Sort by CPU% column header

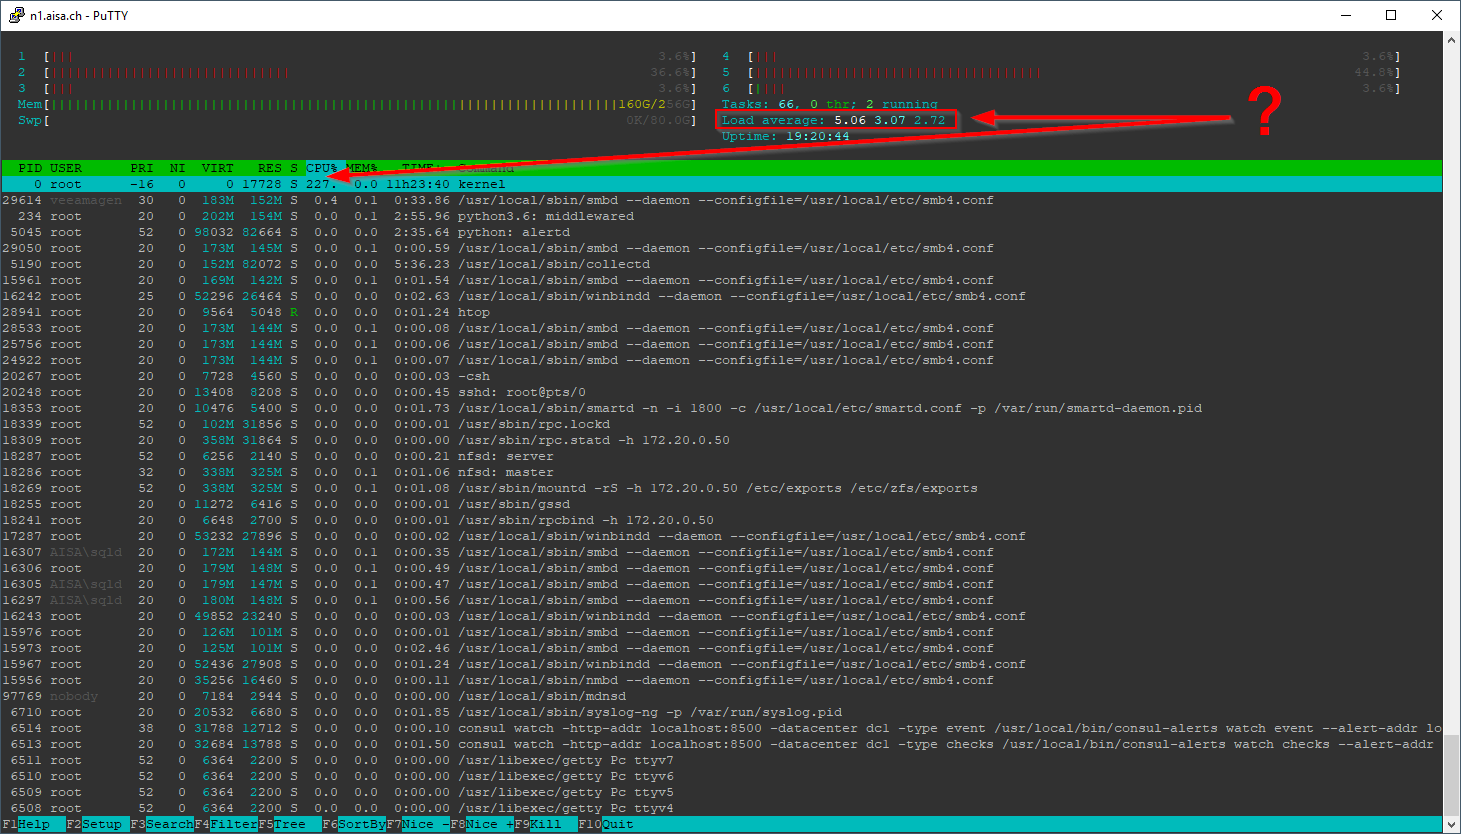(x=322, y=168)
